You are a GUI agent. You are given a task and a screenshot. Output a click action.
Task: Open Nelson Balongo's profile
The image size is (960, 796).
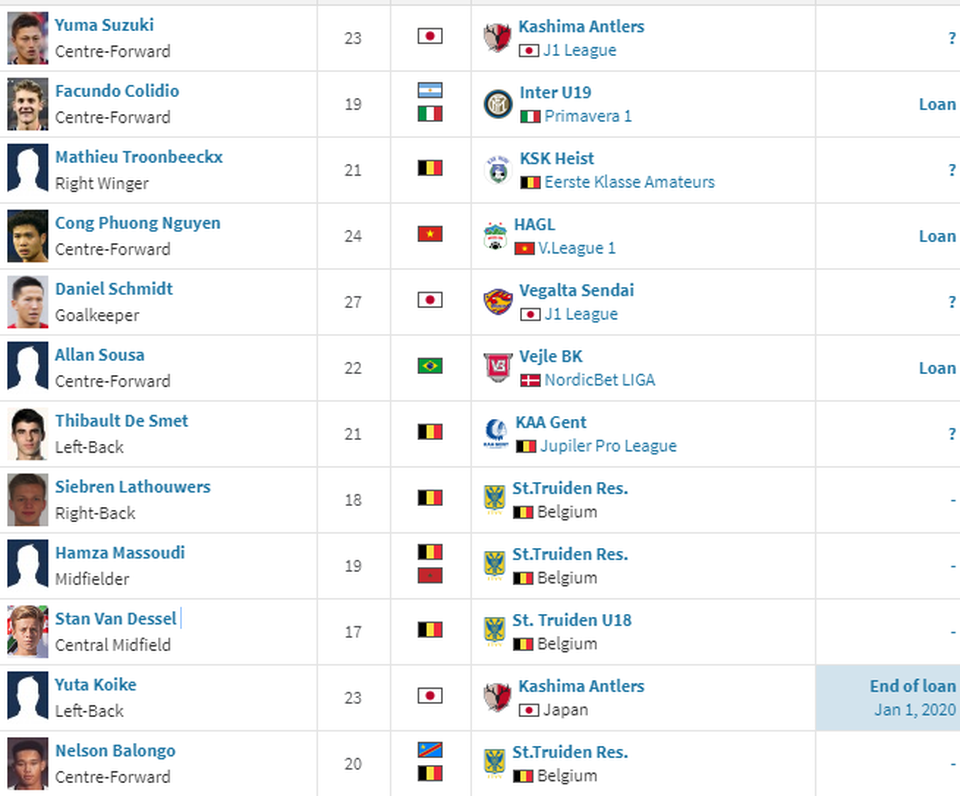115,751
